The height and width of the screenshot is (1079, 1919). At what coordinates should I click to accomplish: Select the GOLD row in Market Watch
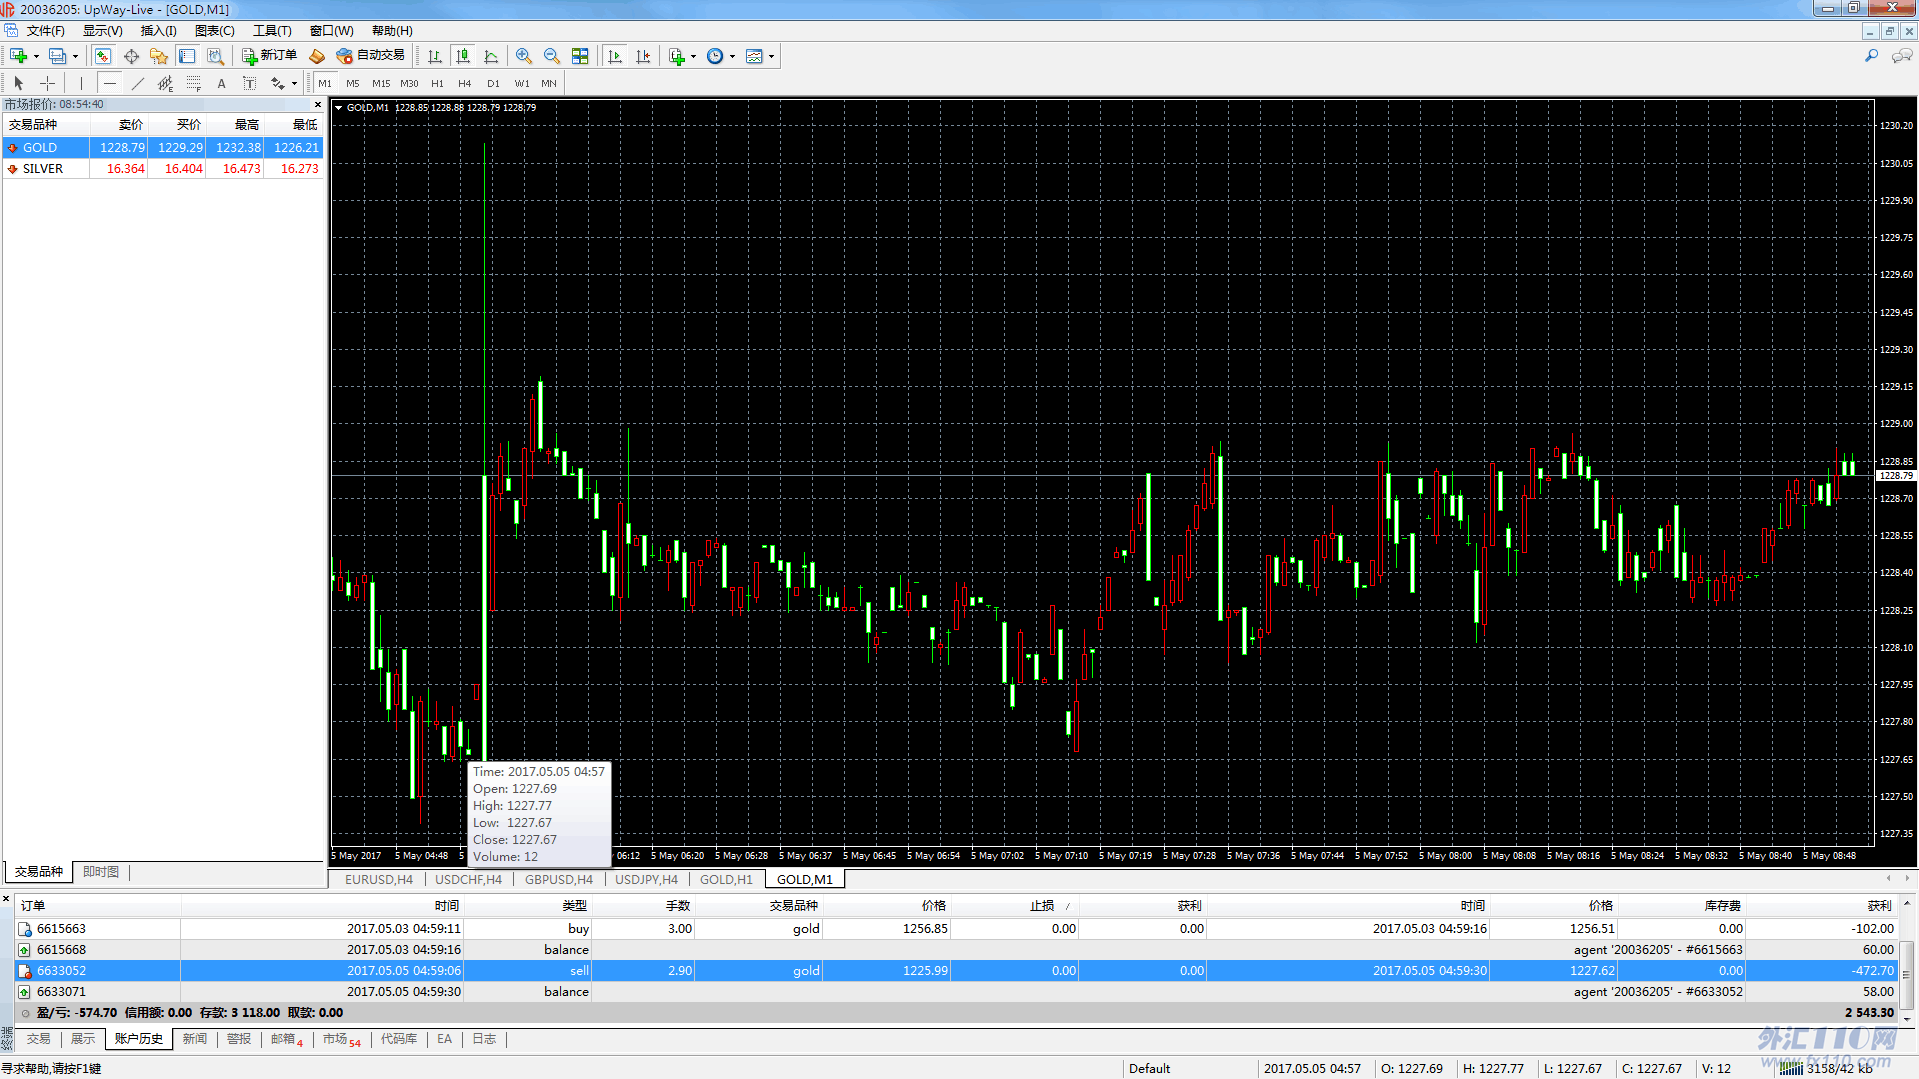(163, 147)
